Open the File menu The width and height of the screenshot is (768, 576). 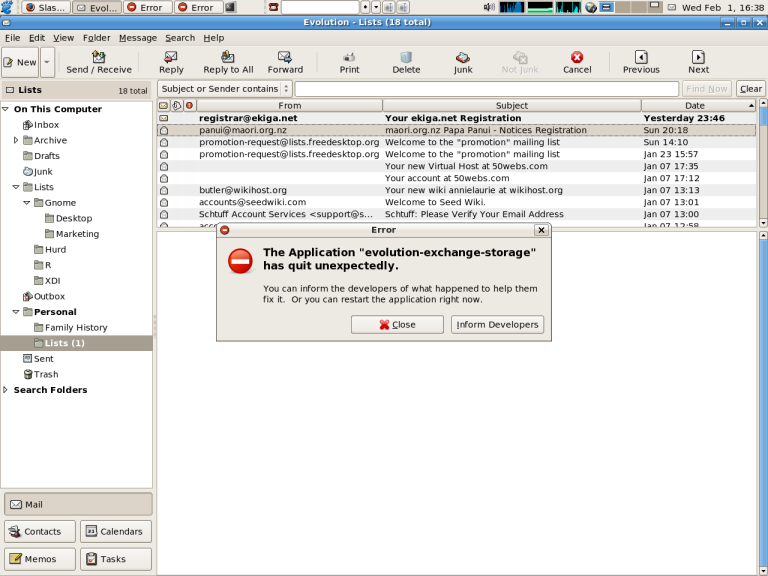[x=12, y=38]
